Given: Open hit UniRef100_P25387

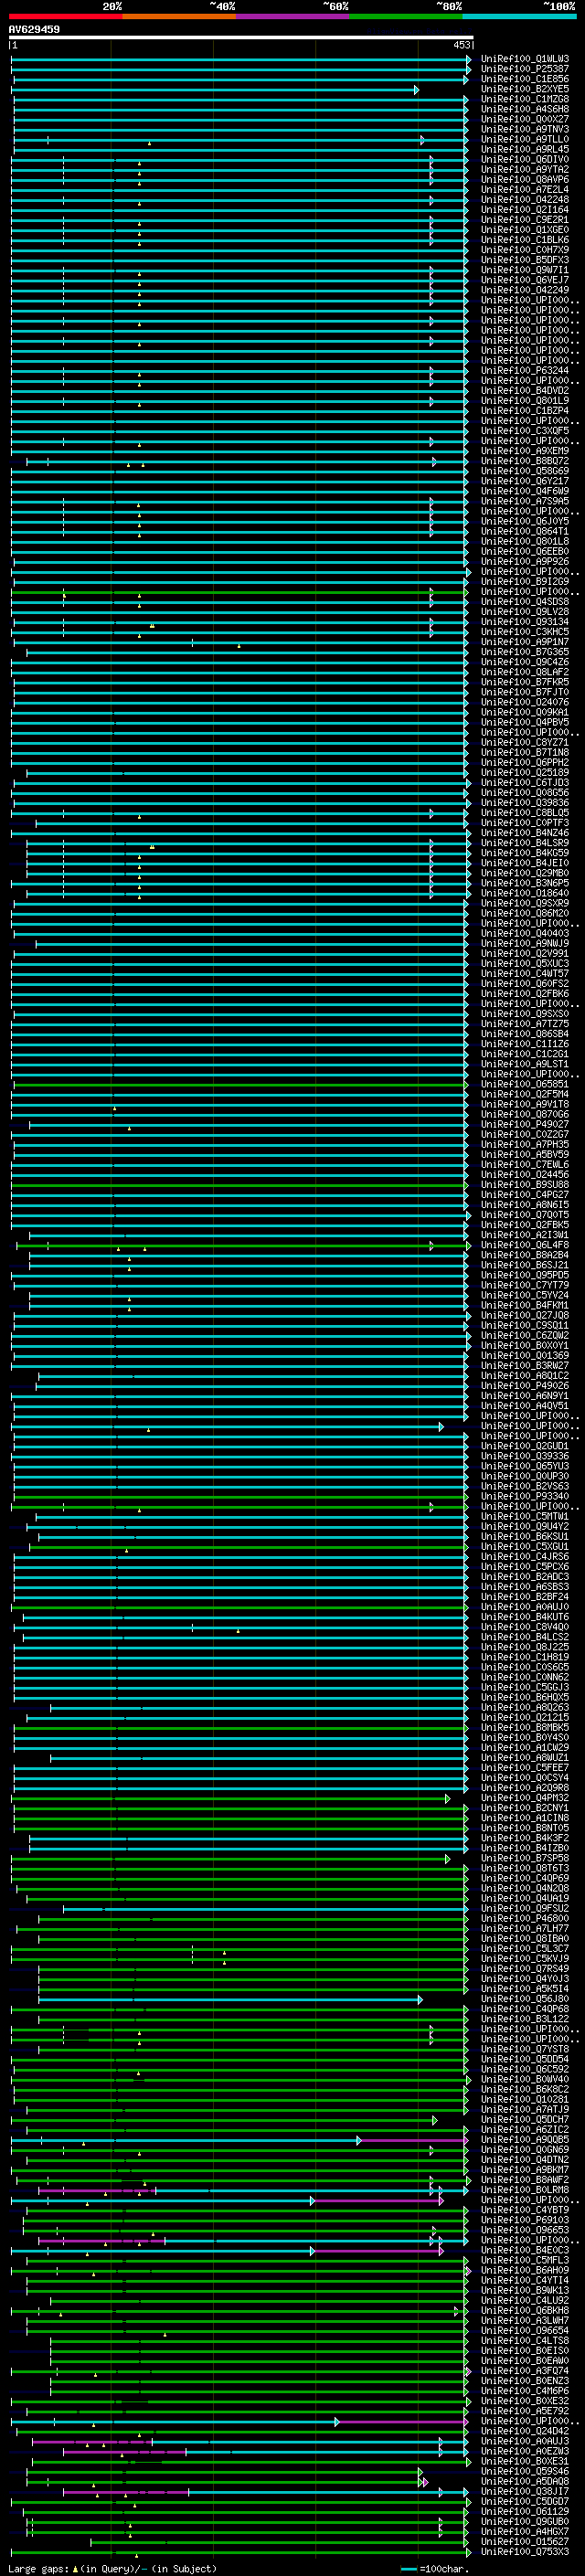Looking at the screenshot, I should 525,69.
